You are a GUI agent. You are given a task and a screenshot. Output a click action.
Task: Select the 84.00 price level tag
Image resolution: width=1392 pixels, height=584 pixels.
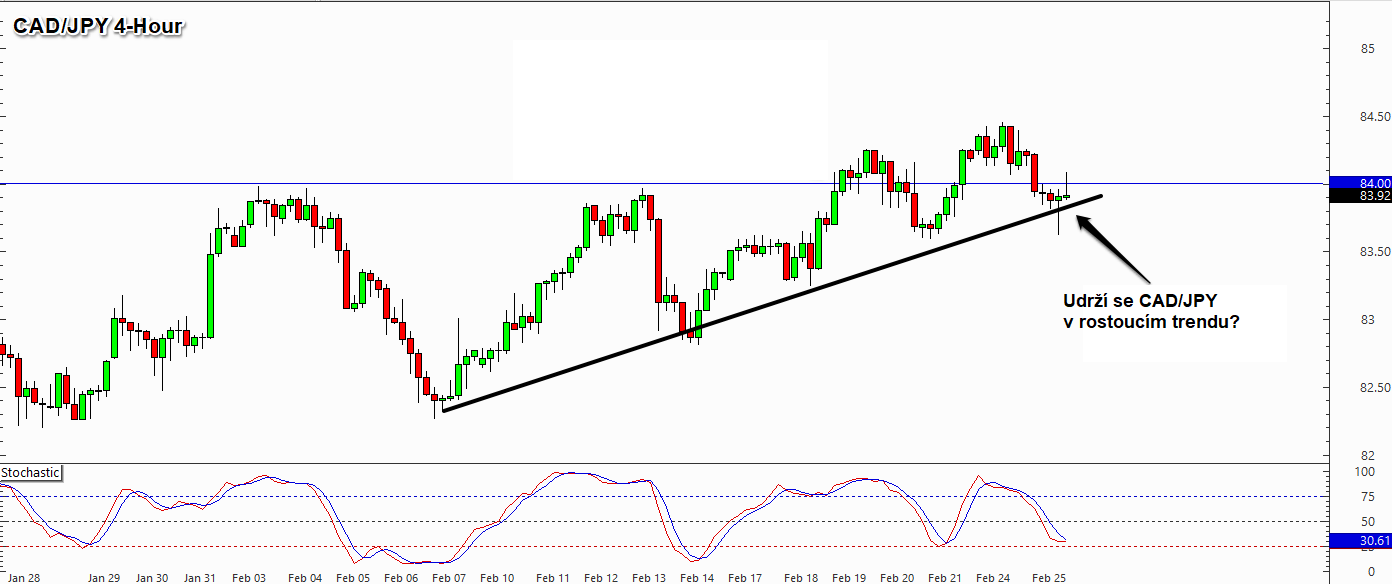coord(1361,183)
